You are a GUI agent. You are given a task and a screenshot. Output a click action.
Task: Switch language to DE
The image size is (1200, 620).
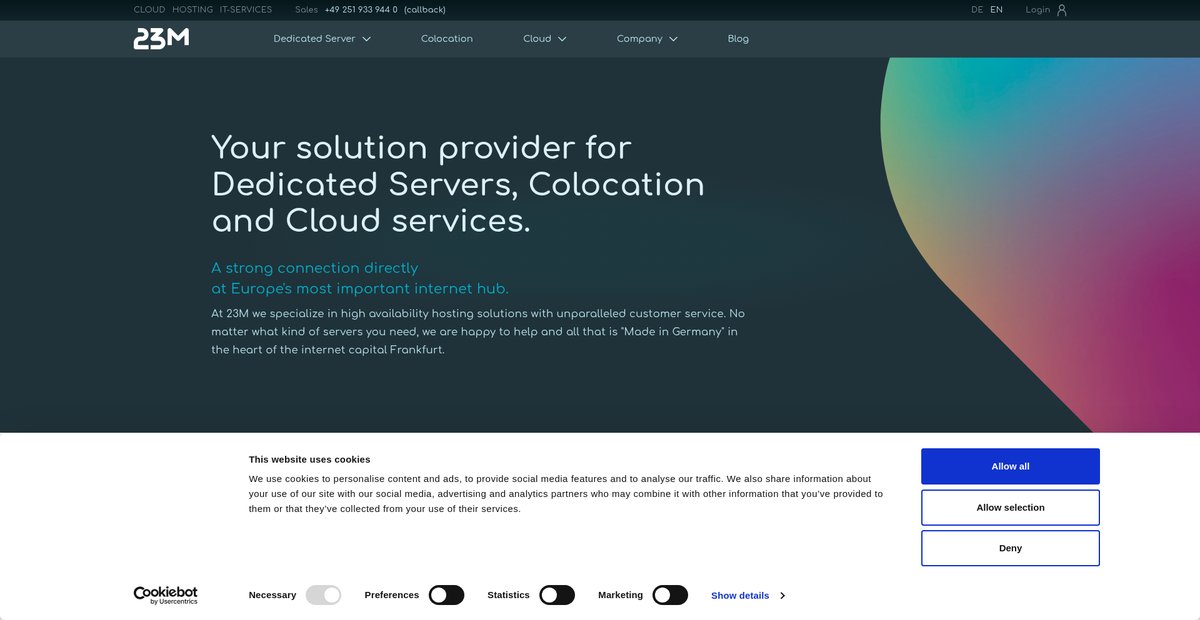(x=977, y=10)
